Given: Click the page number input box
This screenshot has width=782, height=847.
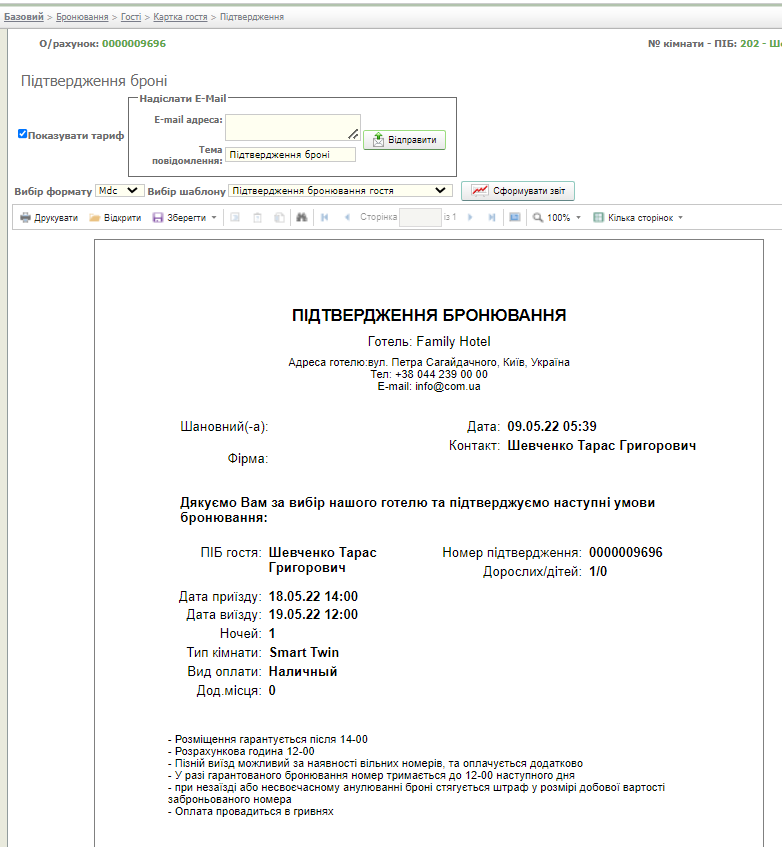Looking at the screenshot, I should pyautogui.click(x=420, y=217).
